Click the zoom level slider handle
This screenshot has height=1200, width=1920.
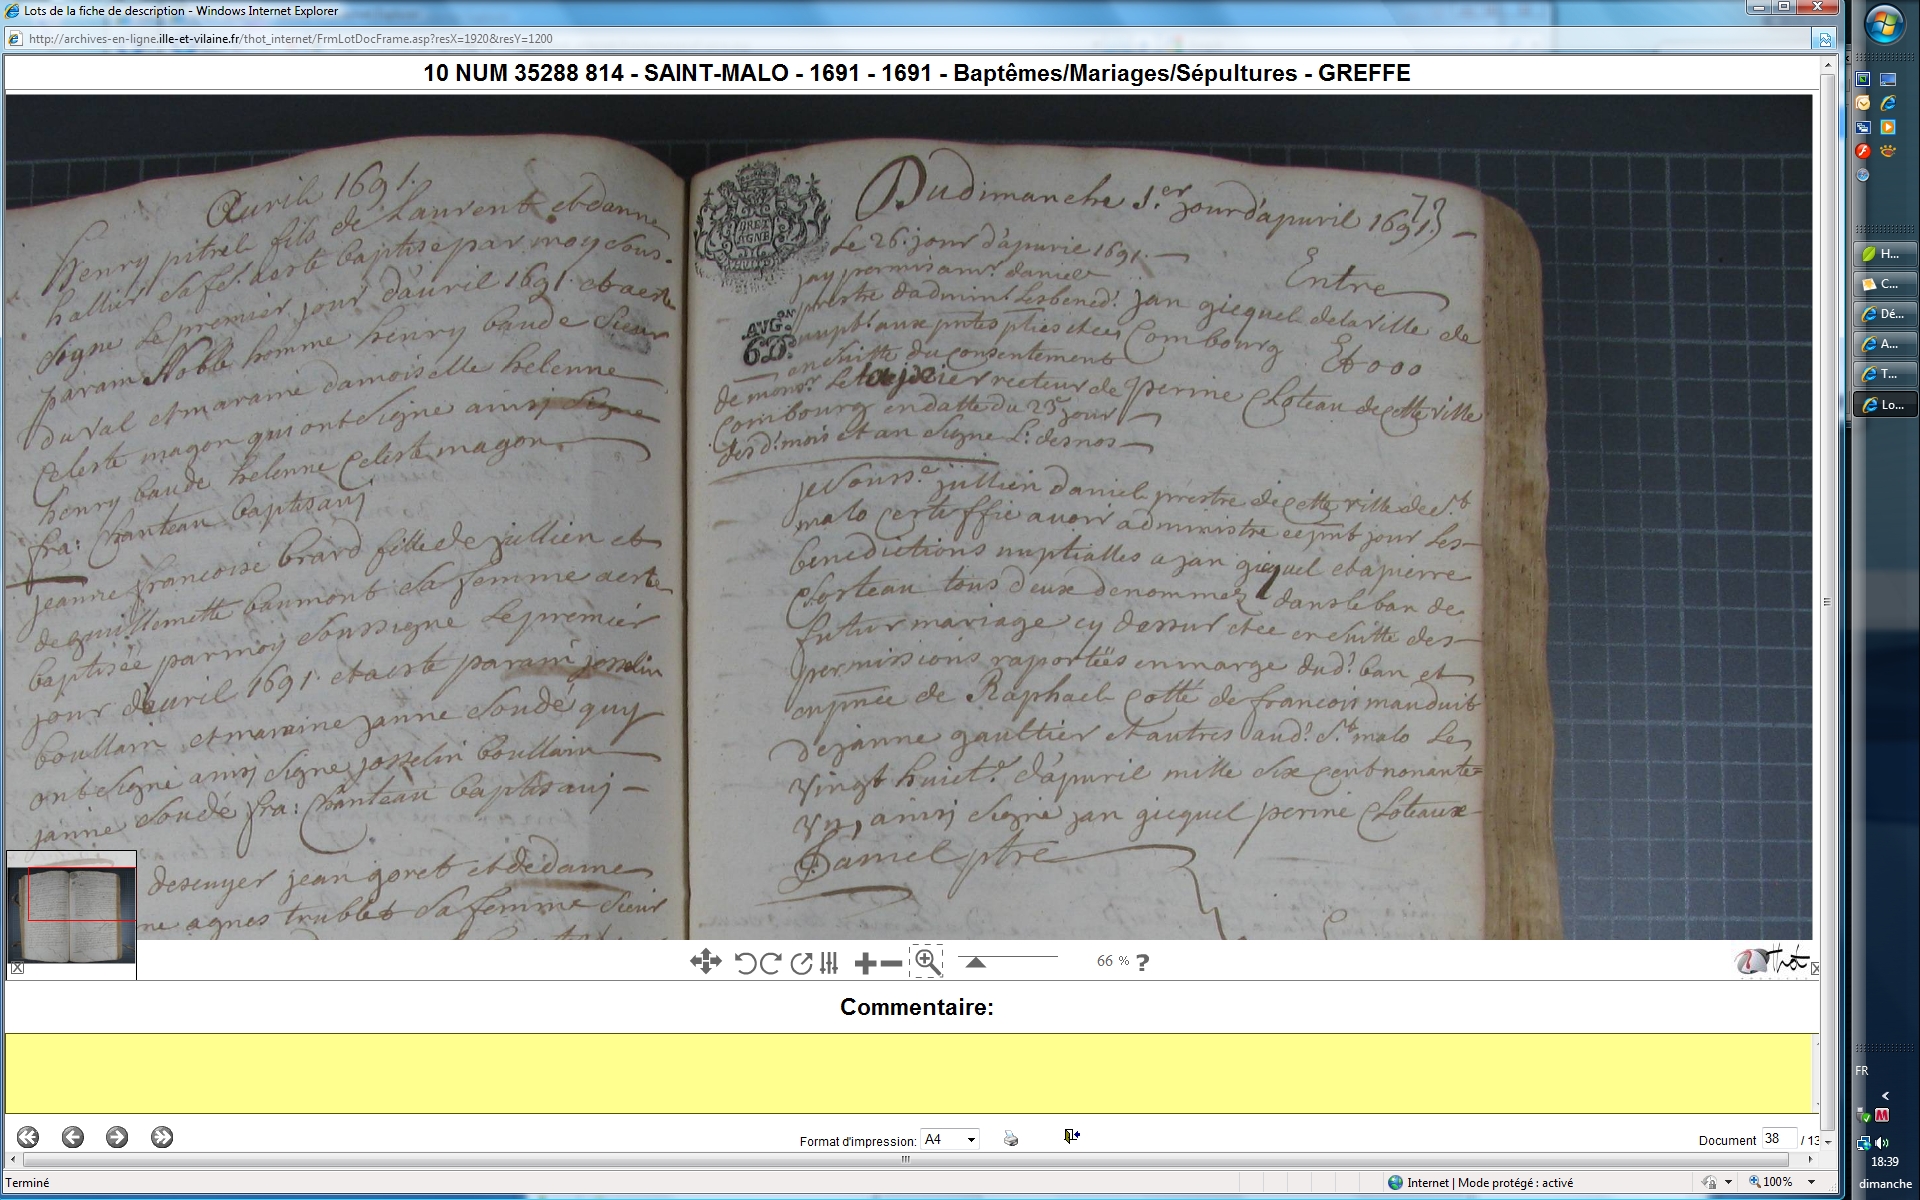coord(976,962)
